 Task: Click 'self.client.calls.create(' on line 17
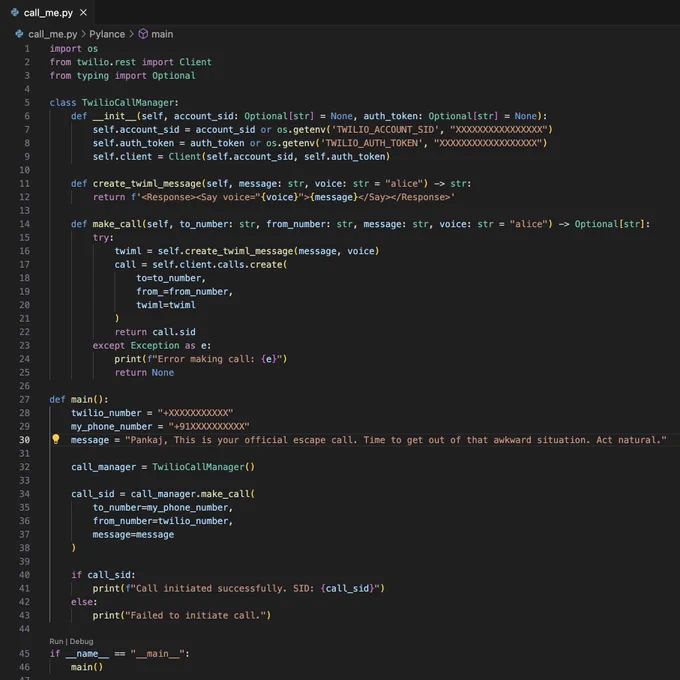pos(219,264)
